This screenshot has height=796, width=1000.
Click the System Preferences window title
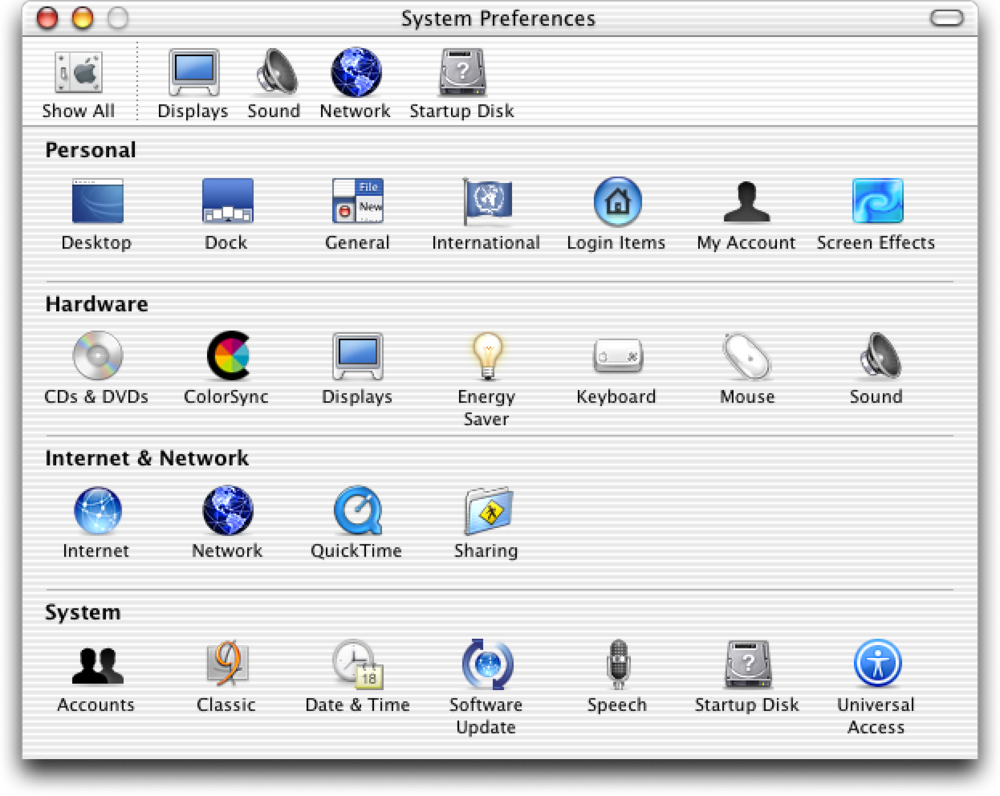click(x=498, y=18)
